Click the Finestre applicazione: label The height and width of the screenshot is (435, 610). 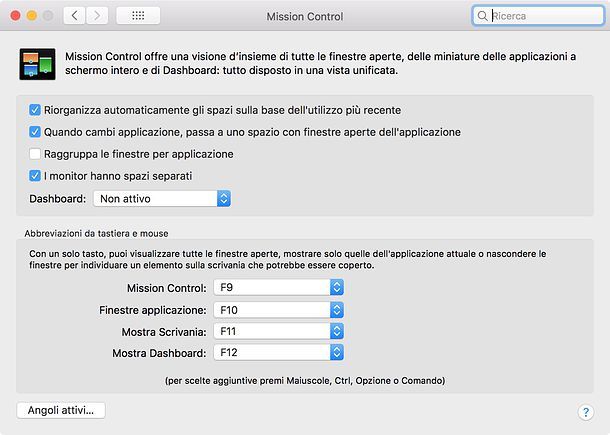(152, 310)
